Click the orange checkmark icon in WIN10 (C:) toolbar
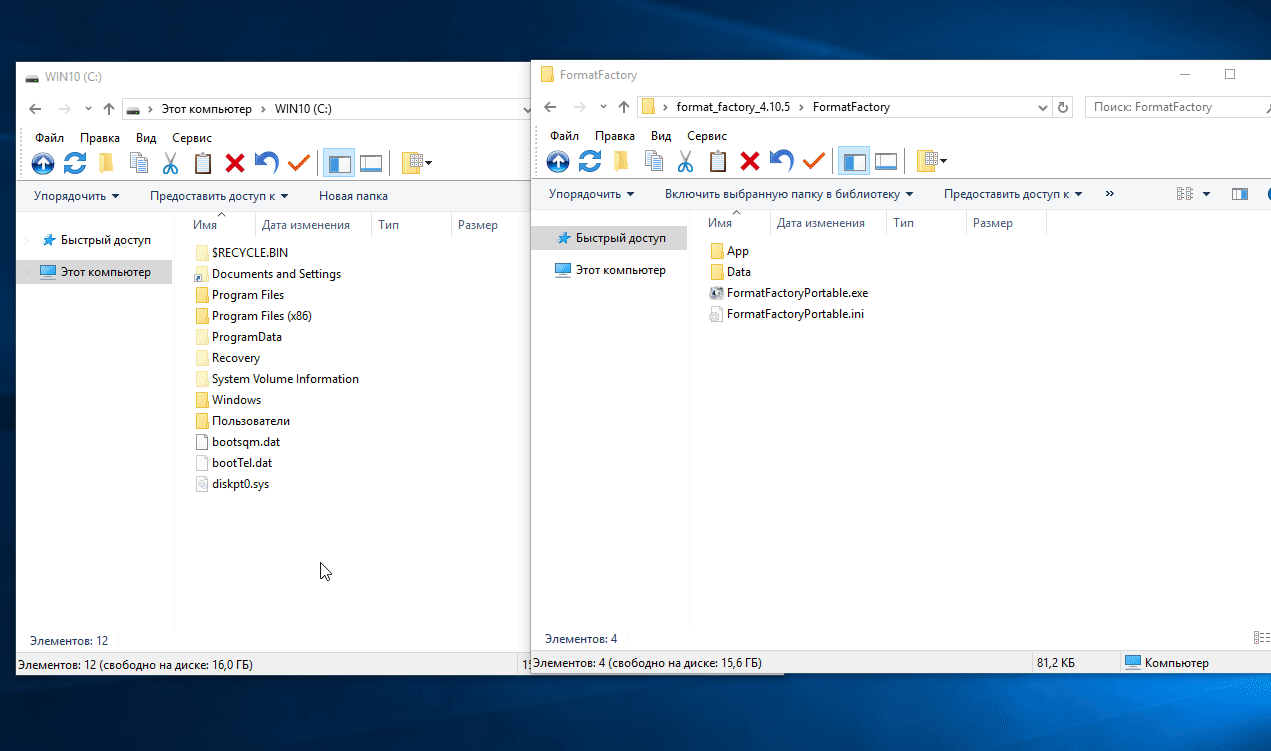 [298, 163]
